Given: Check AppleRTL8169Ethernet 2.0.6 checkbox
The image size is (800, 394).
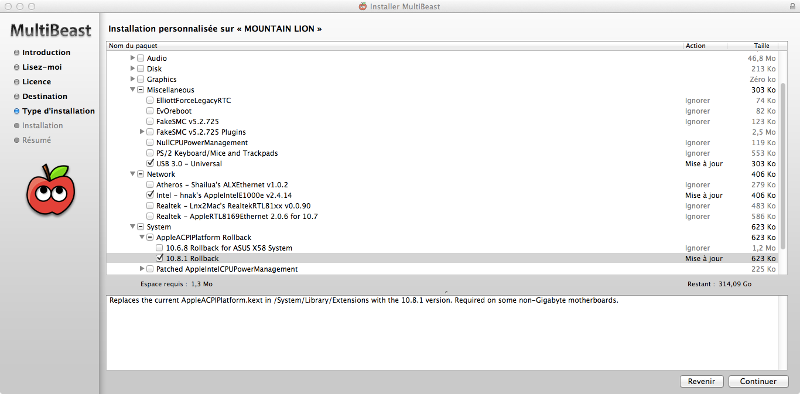Looking at the screenshot, I should 149,216.
